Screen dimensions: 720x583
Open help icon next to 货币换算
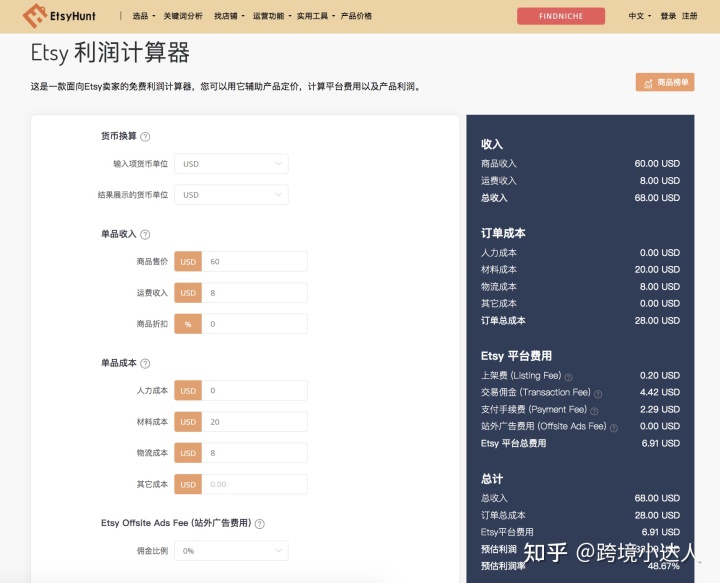click(x=145, y=137)
